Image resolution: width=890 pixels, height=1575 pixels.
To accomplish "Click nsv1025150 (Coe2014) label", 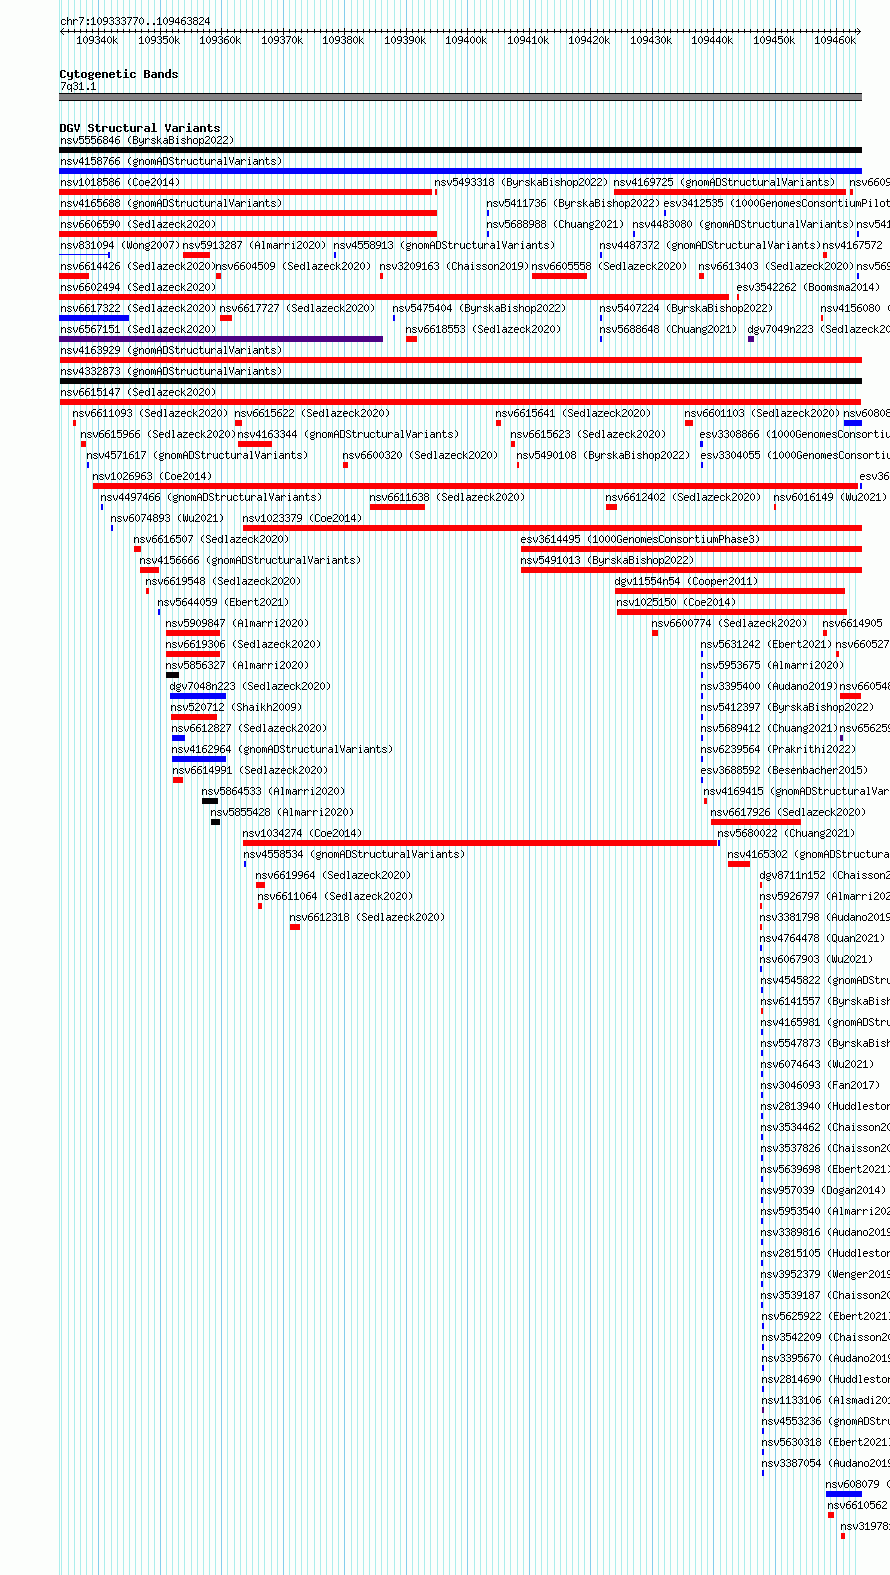I will pyautogui.click(x=676, y=602).
